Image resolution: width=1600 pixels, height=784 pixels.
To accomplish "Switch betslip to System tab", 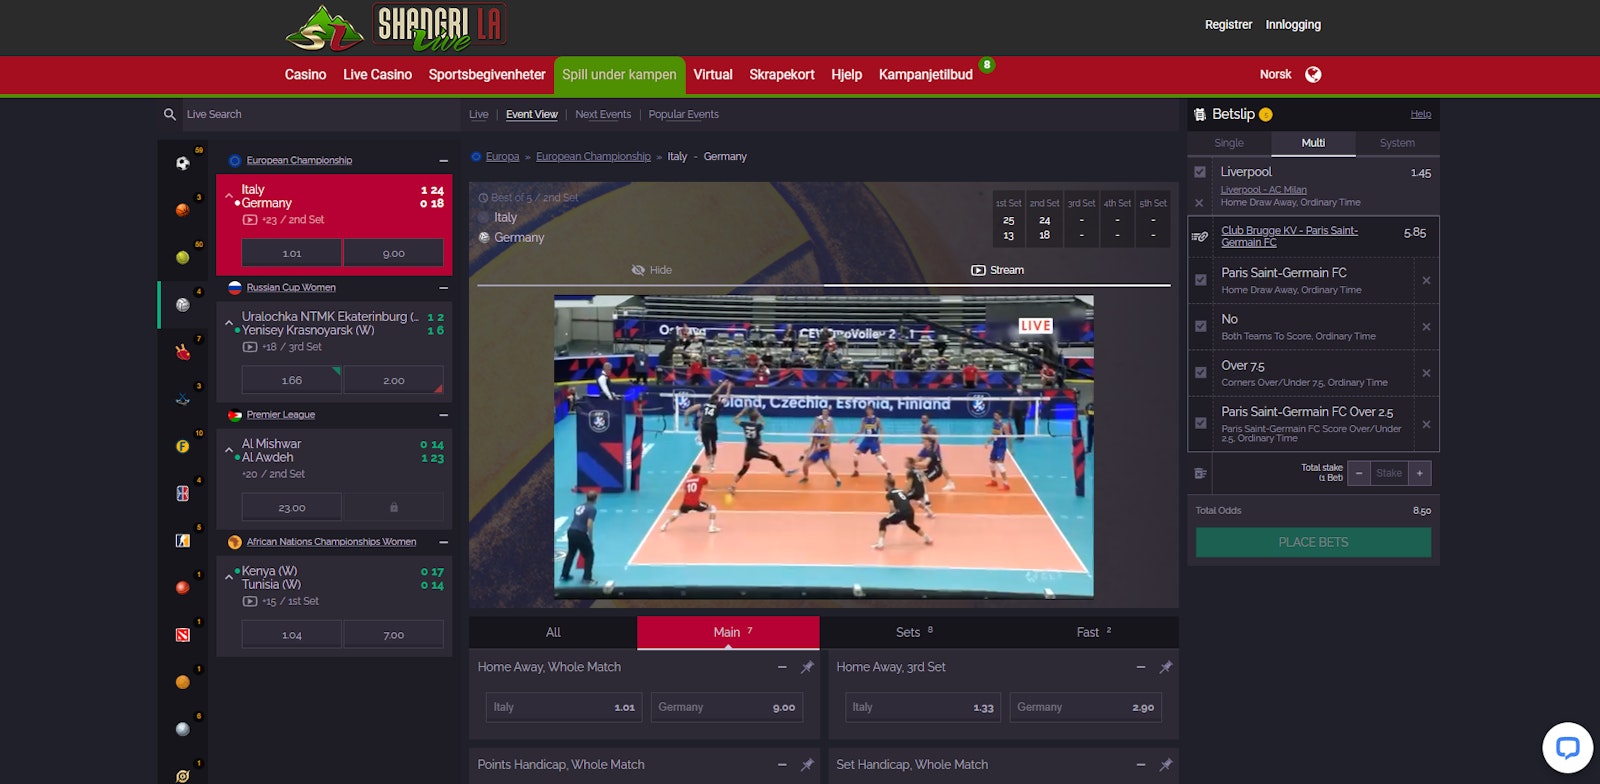I will tap(1396, 143).
